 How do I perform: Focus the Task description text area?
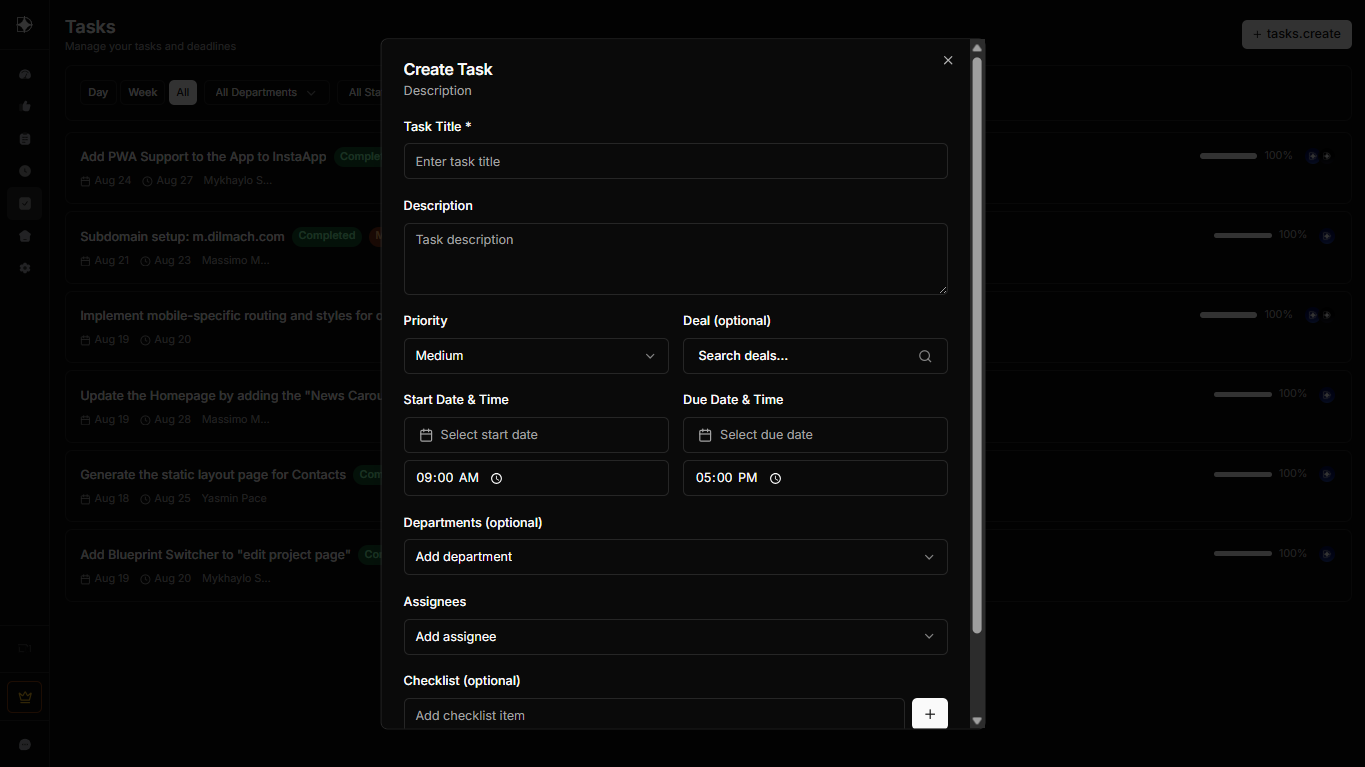tap(675, 259)
